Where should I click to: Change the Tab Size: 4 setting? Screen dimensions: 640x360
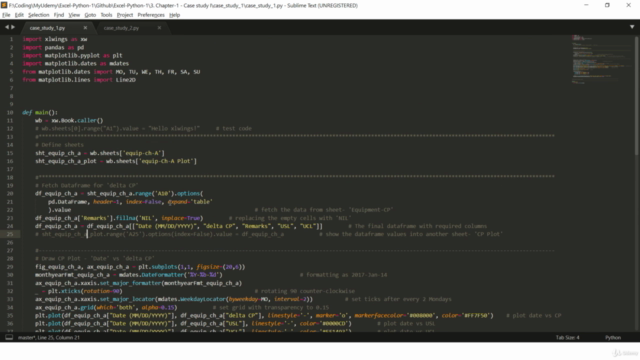567,338
